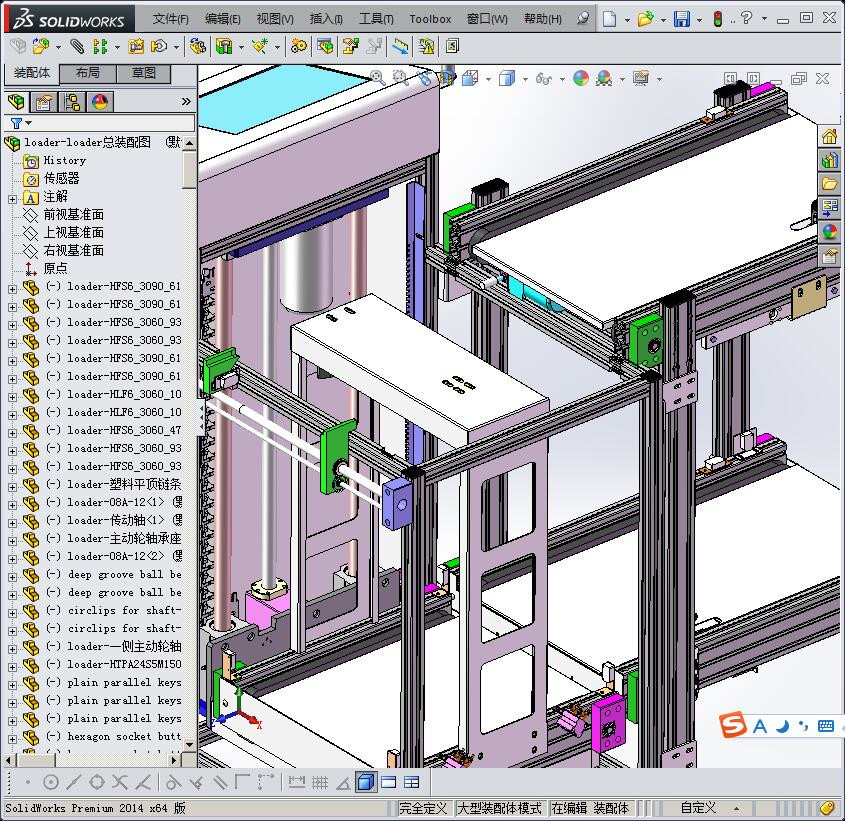Open the Zoom to Area tool
This screenshot has width=845, height=821.
coord(400,77)
